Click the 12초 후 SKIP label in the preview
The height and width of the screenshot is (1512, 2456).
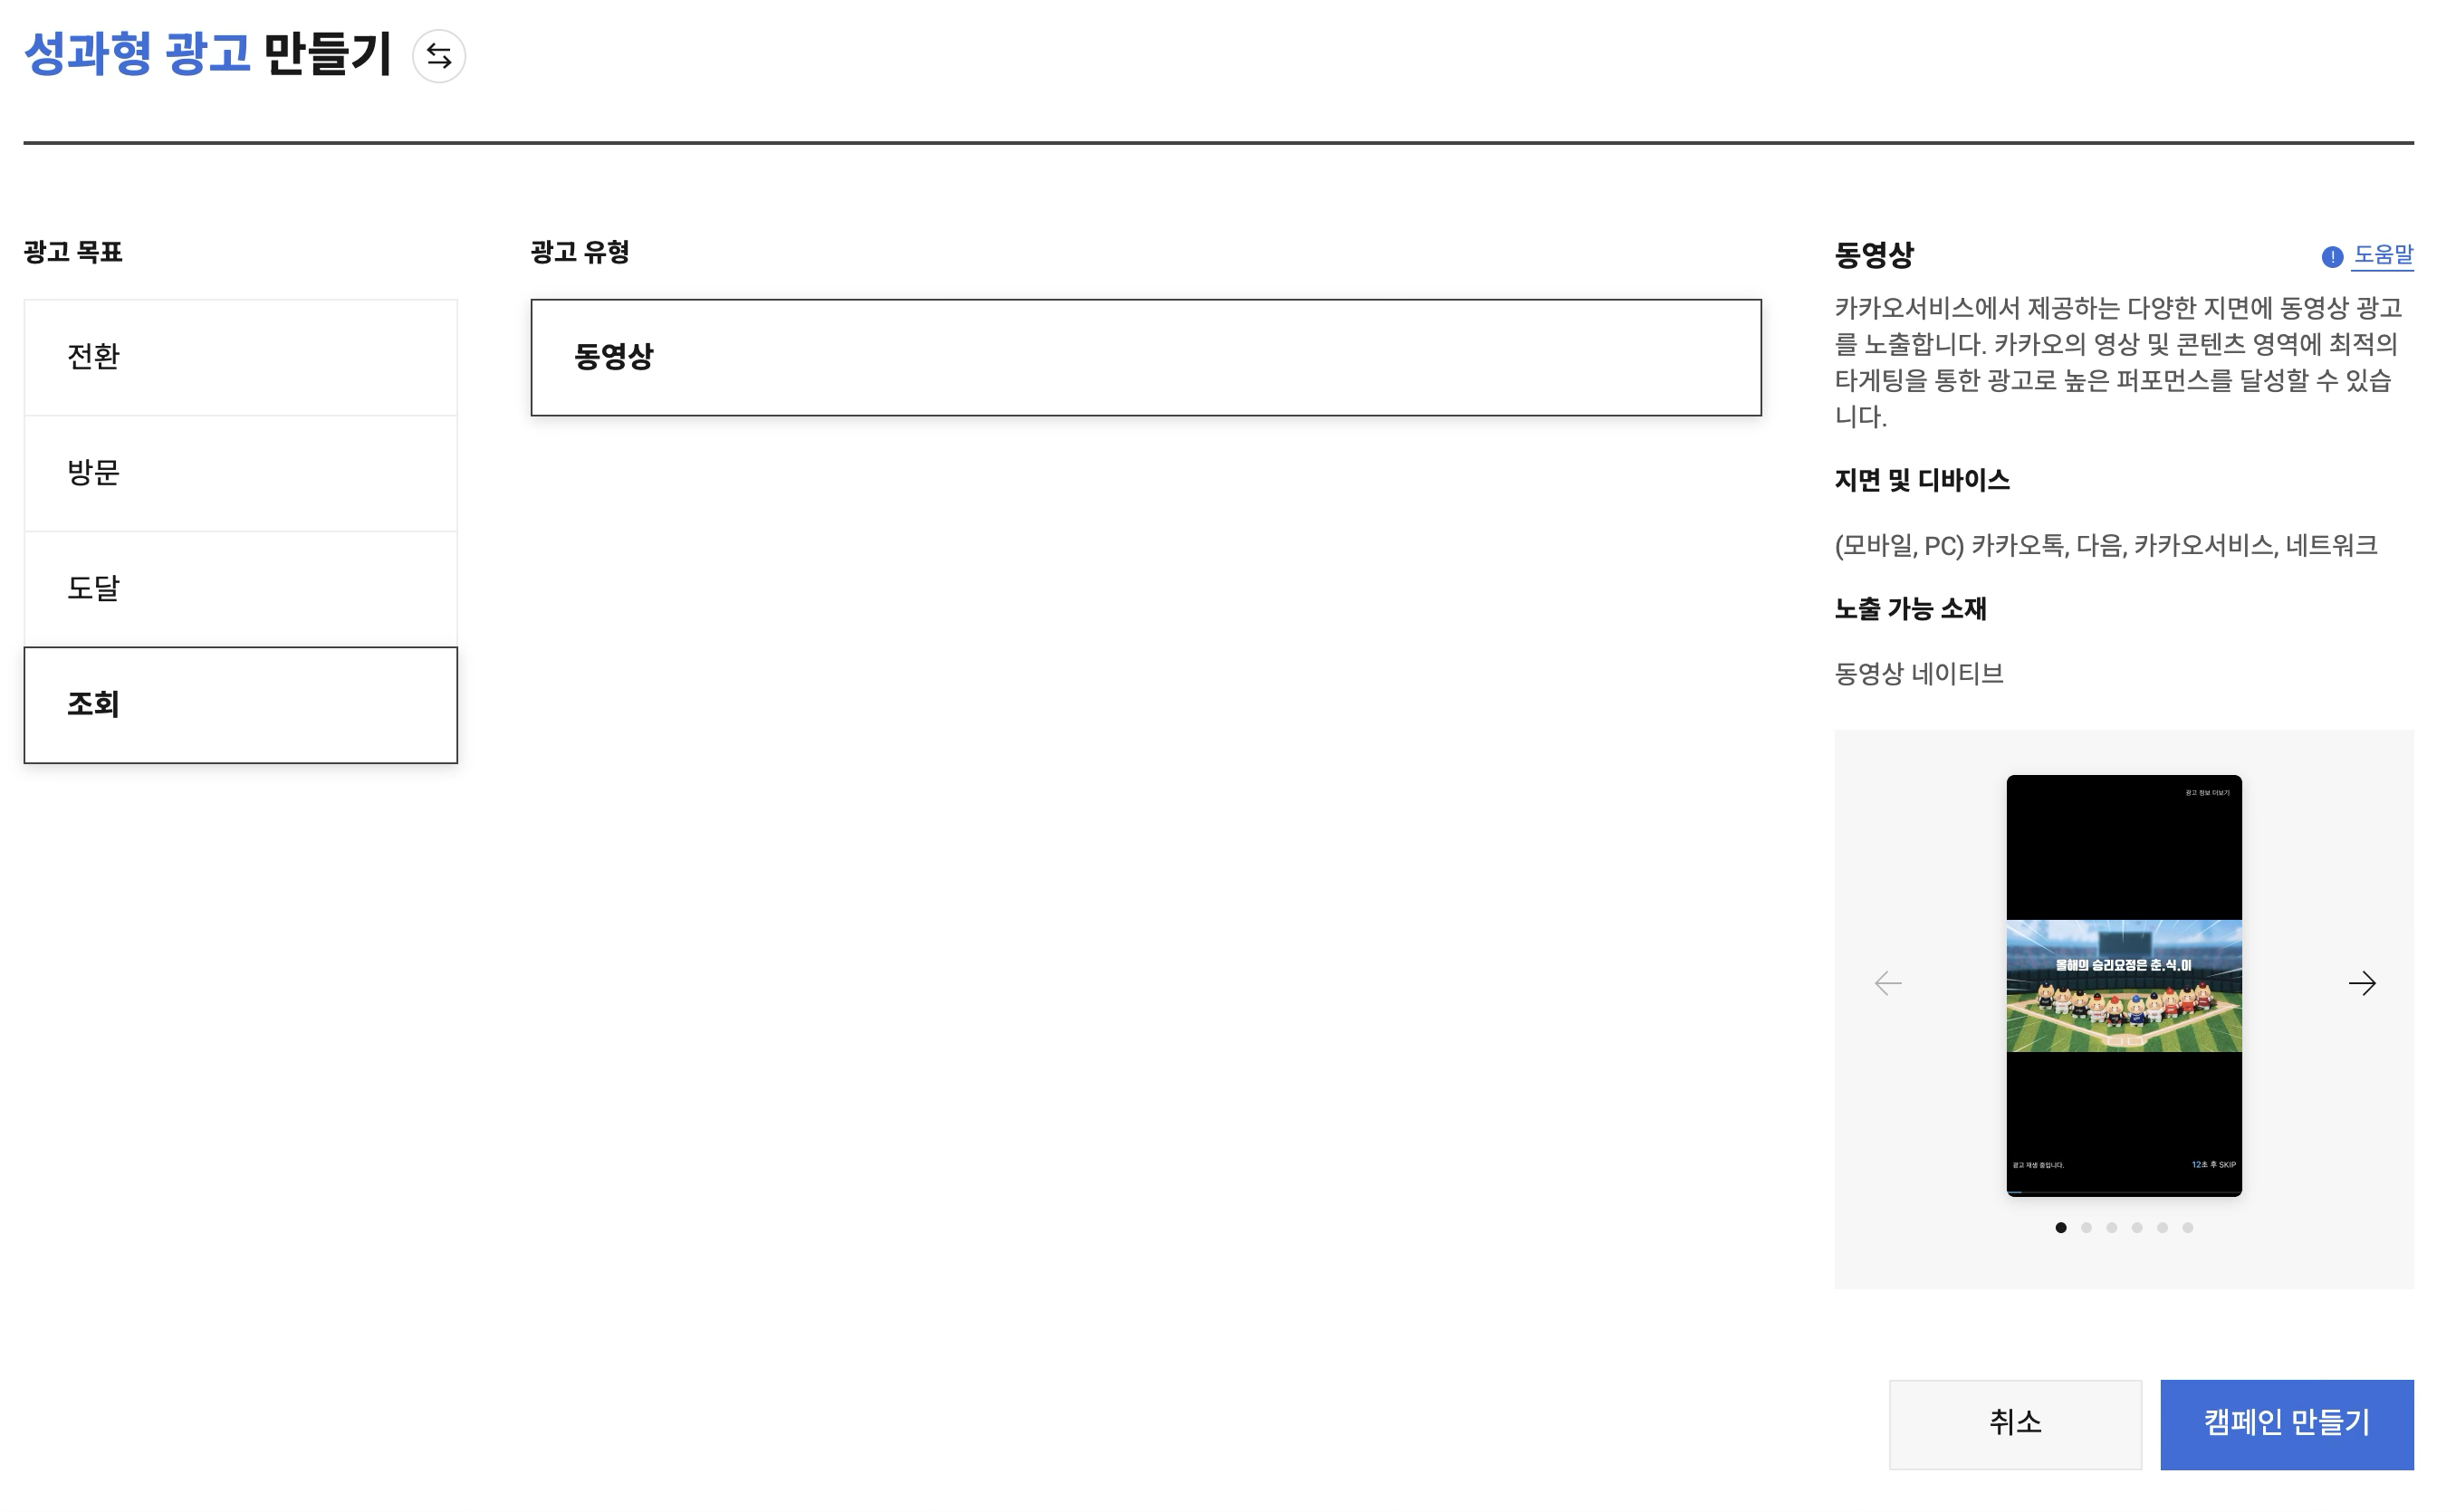click(2212, 1164)
